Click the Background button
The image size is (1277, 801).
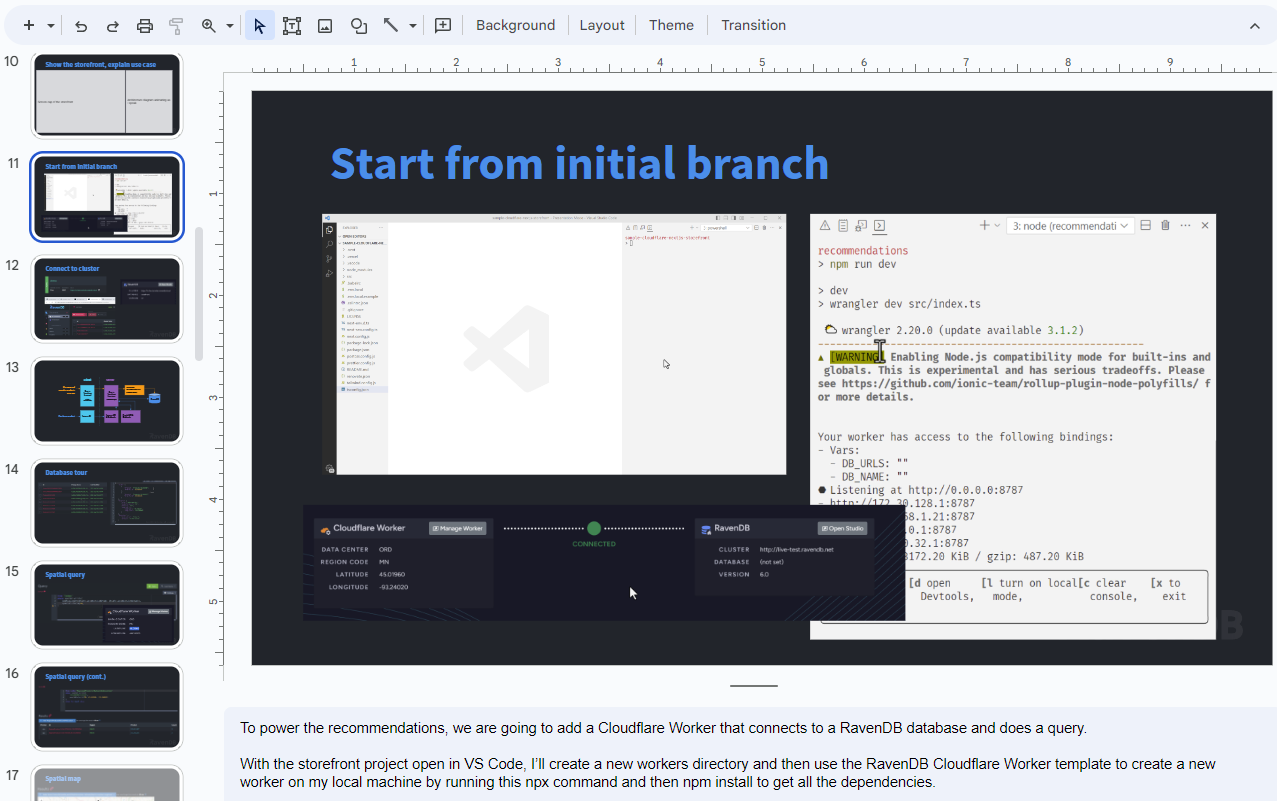pos(515,25)
